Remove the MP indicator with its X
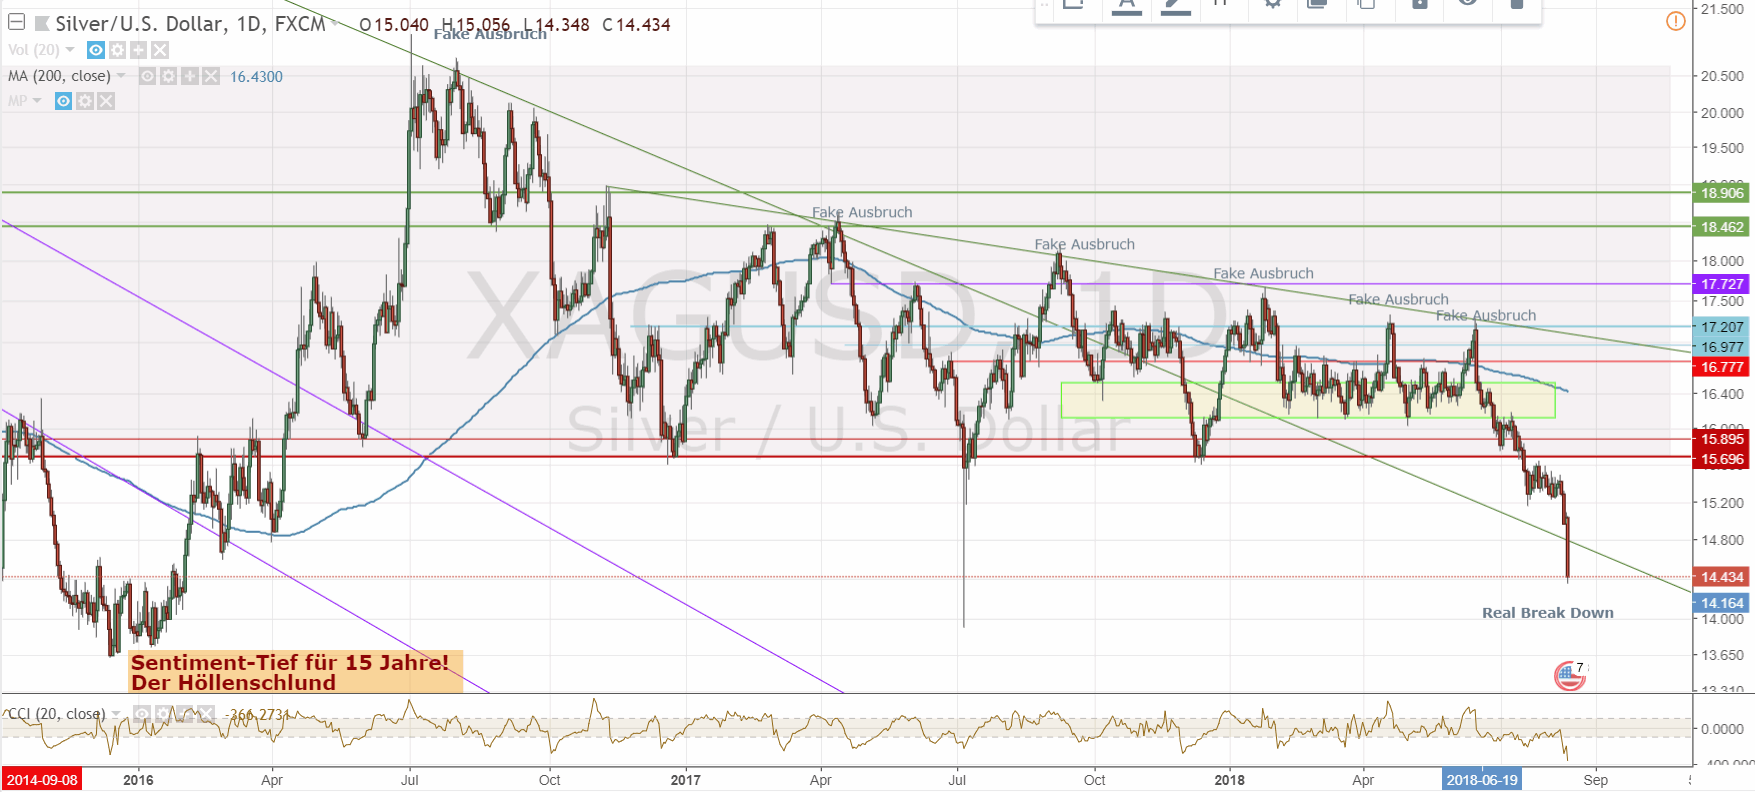The height and width of the screenshot is (792, 1755). click(x=106, y=101)
